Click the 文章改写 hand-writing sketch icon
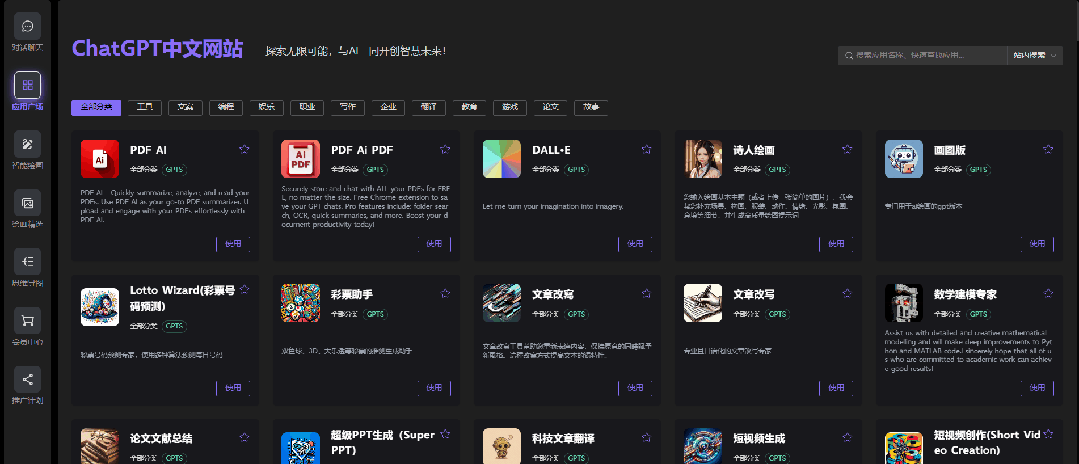The height and width of the screenshot is (464, 1079). pyautogui.click(x=703, y=303)
